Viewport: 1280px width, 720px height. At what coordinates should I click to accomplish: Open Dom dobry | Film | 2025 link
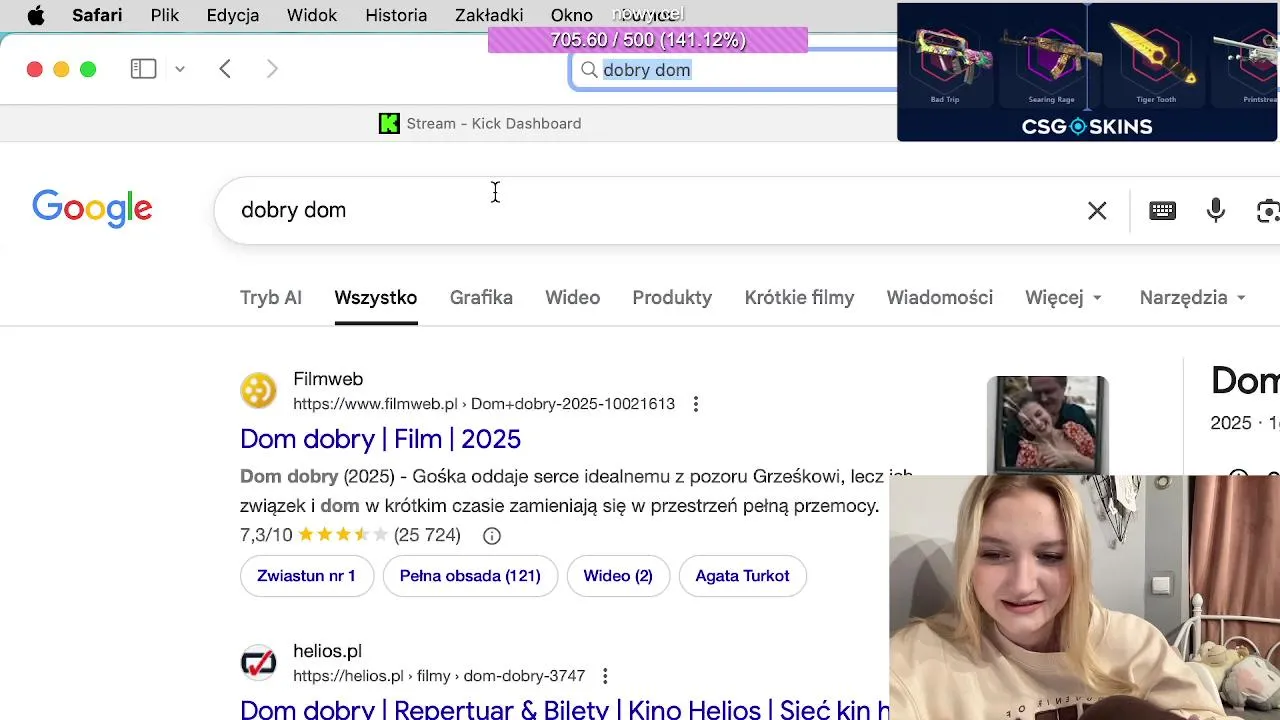pos(380,439)
